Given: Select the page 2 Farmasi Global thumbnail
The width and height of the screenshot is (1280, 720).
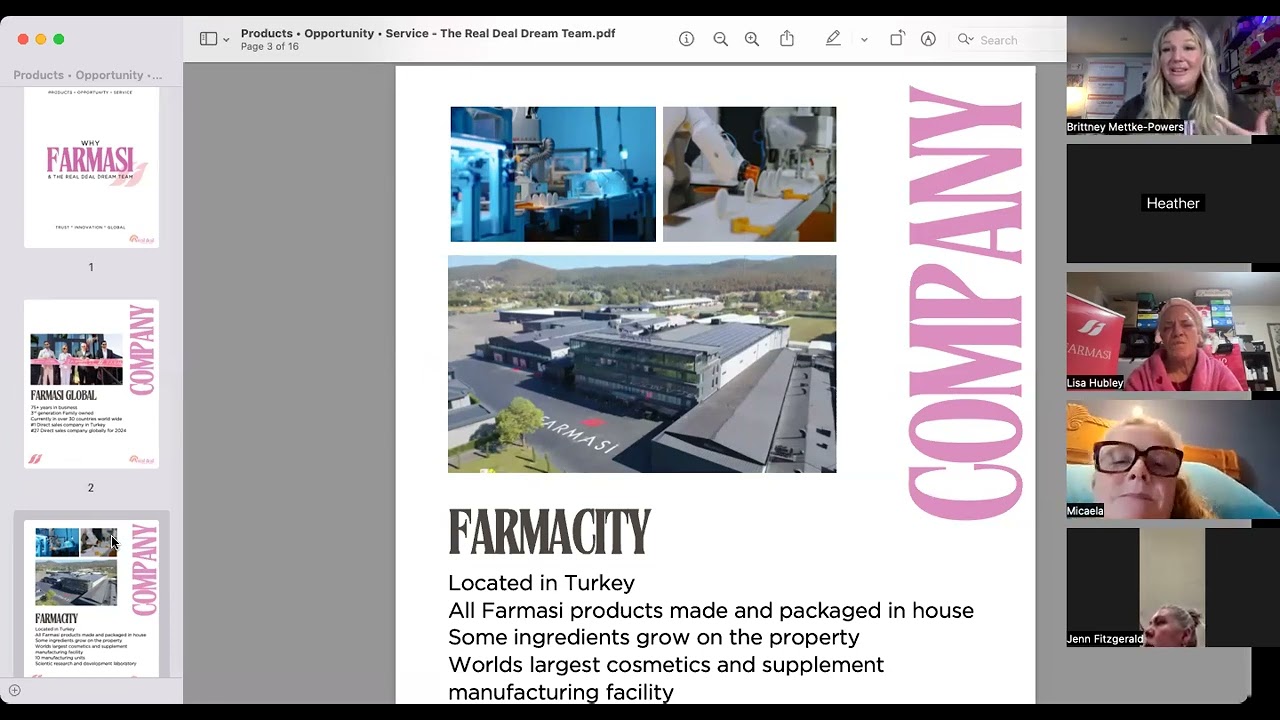Looking at the screenshot, I should (91, 384).
